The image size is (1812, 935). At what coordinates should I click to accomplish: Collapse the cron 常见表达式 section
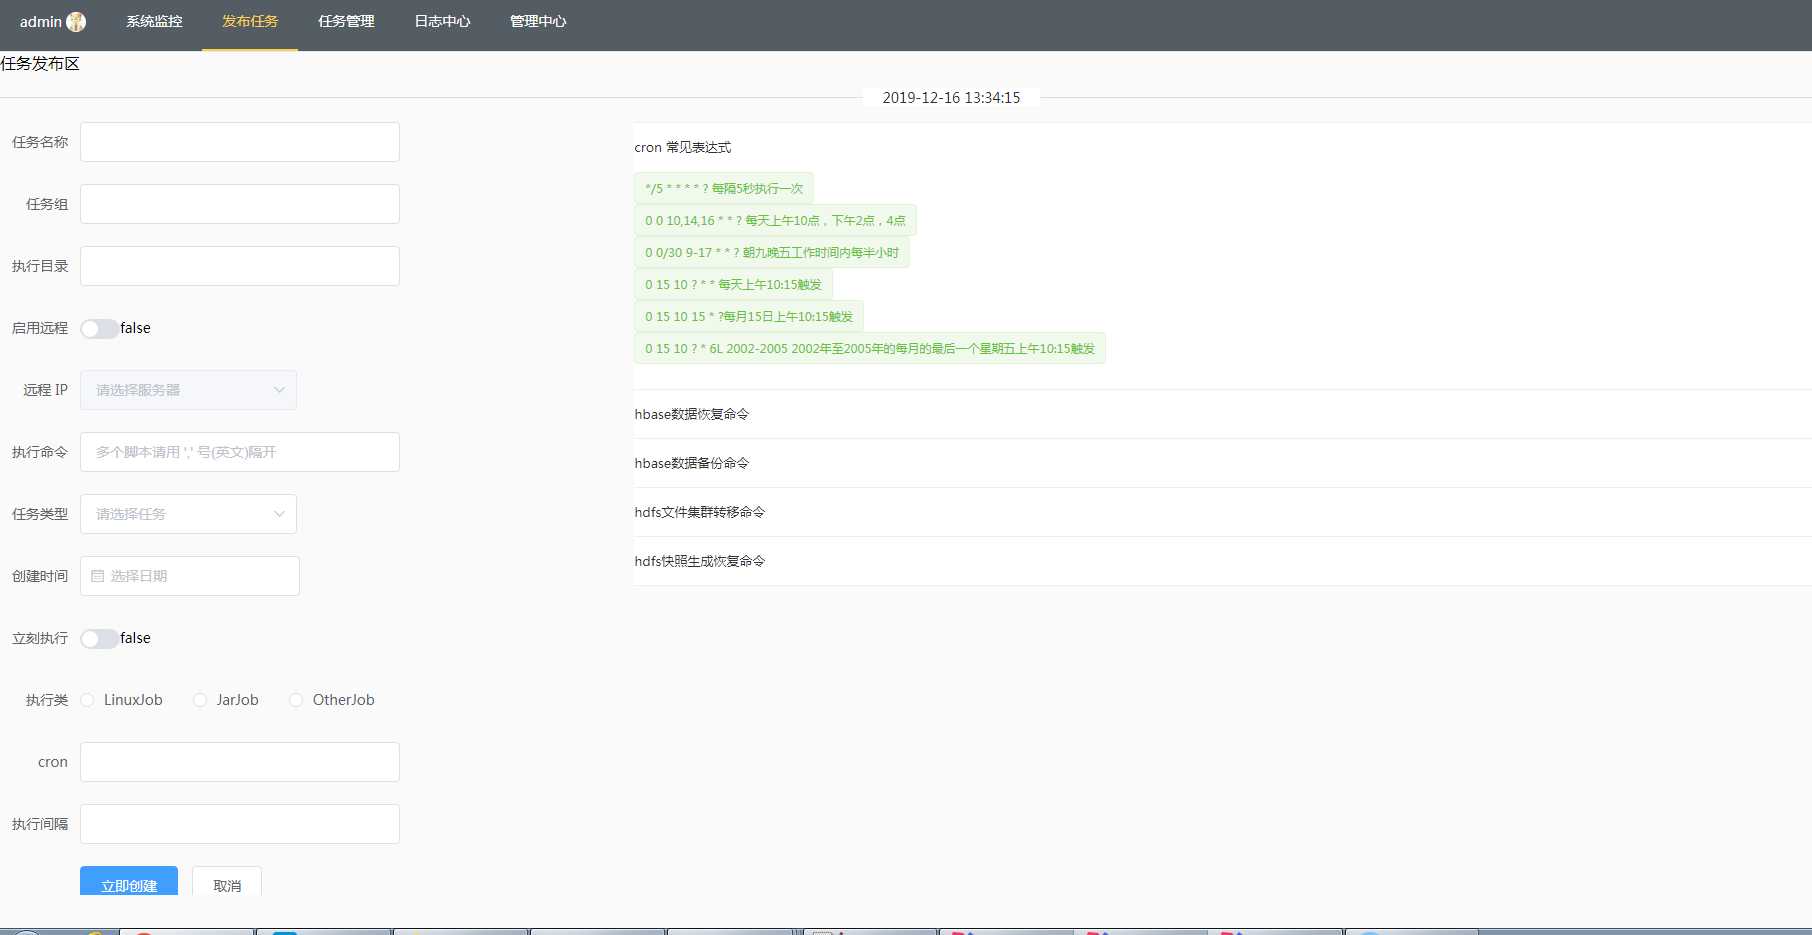coord(1222,147)
